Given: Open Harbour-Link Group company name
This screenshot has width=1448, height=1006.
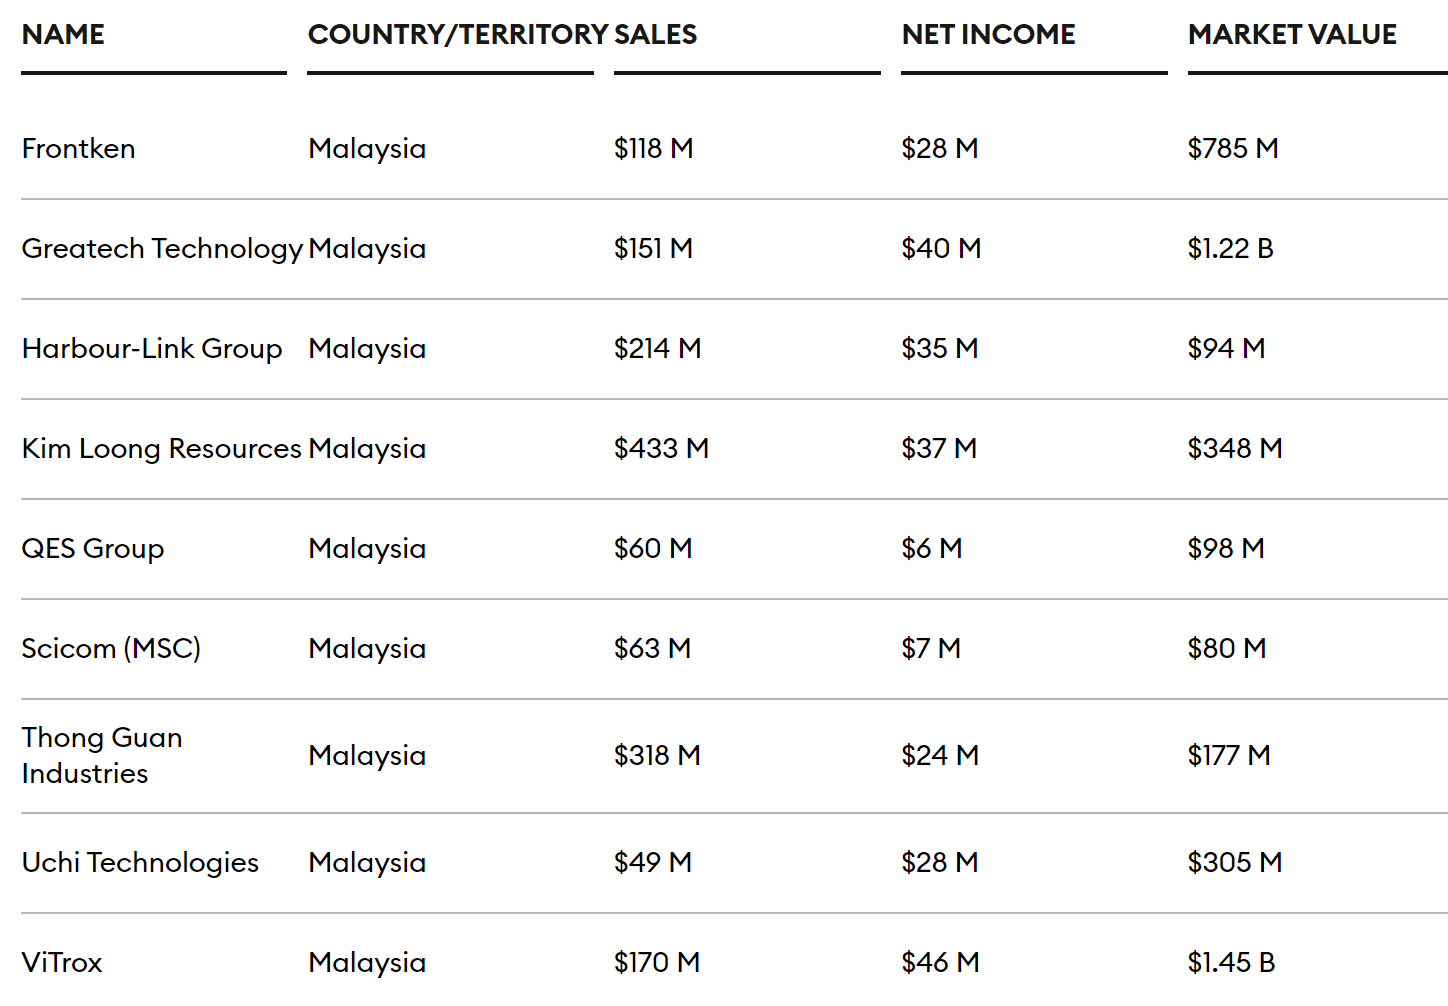Looking at the screenshot, I should point(152,348).
